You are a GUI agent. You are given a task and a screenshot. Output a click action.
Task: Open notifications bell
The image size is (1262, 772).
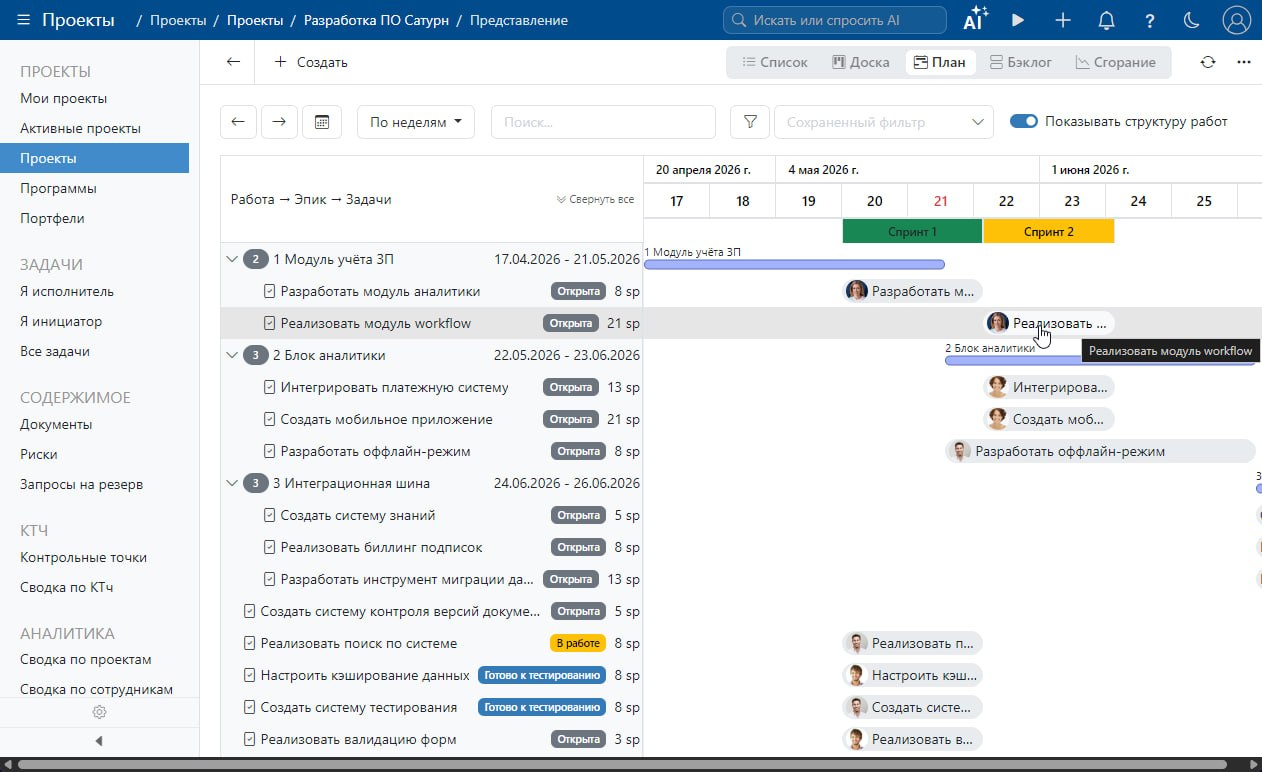click(x=1106, y=20)
